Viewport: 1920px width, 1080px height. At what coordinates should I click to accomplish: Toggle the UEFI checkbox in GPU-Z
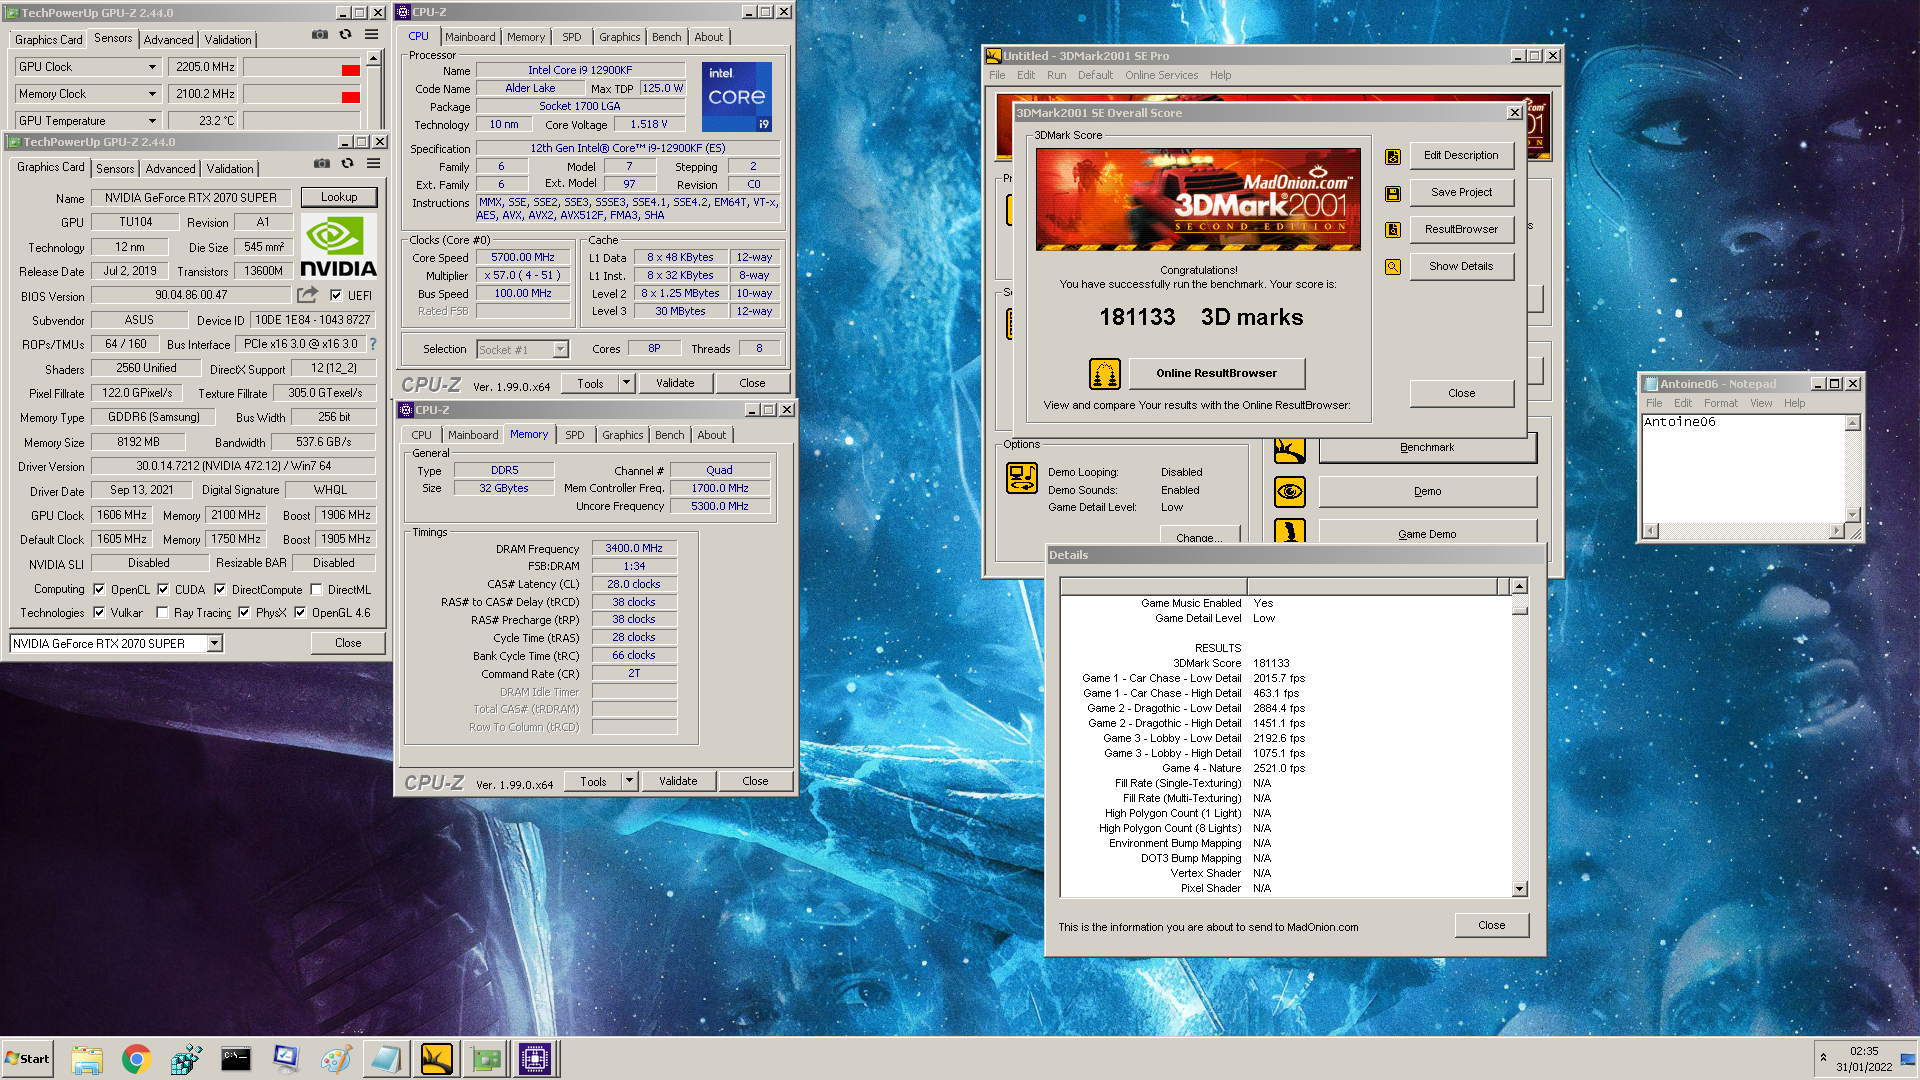point(336,295)
